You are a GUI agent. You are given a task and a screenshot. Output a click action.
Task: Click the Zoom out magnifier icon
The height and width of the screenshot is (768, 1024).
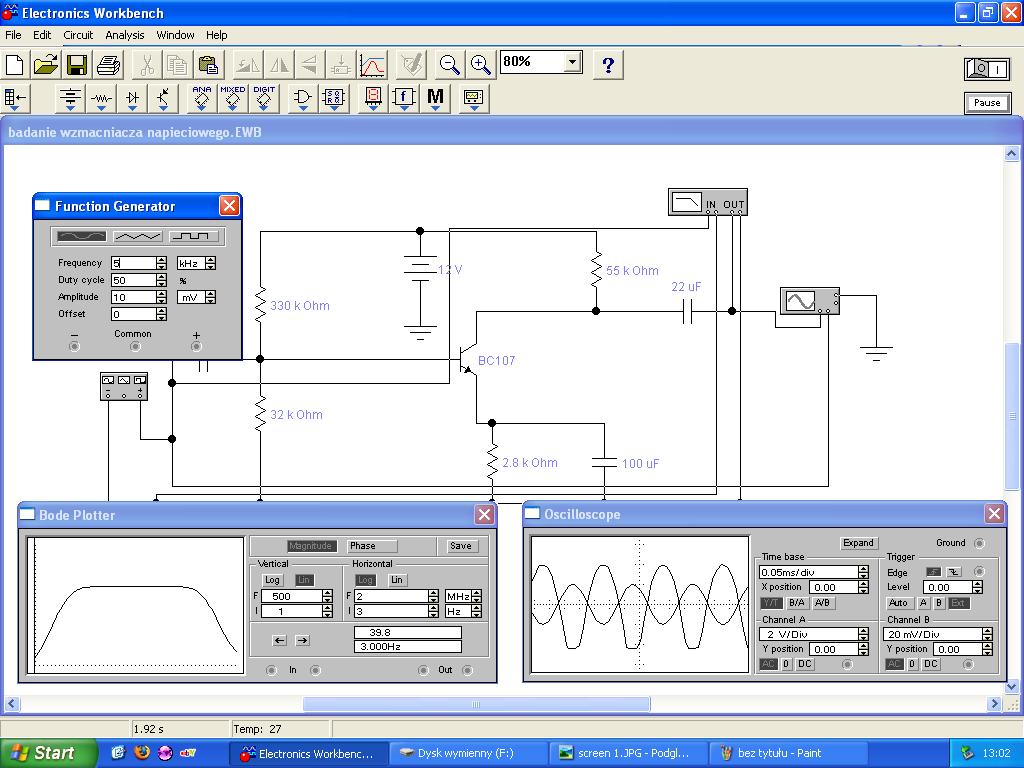pyautogui.click(x=449, y=65)
